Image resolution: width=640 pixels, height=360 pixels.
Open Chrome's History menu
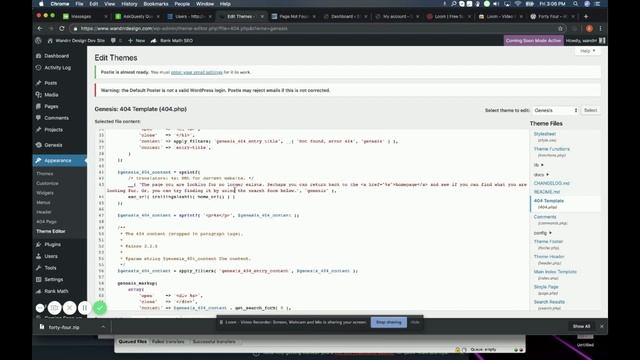point(129,4)
